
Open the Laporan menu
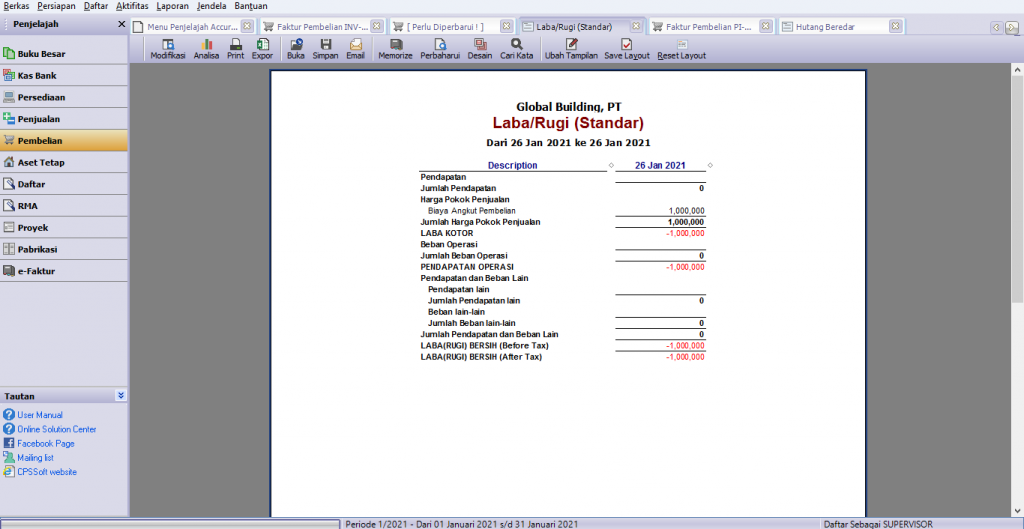tap(173, 6)
